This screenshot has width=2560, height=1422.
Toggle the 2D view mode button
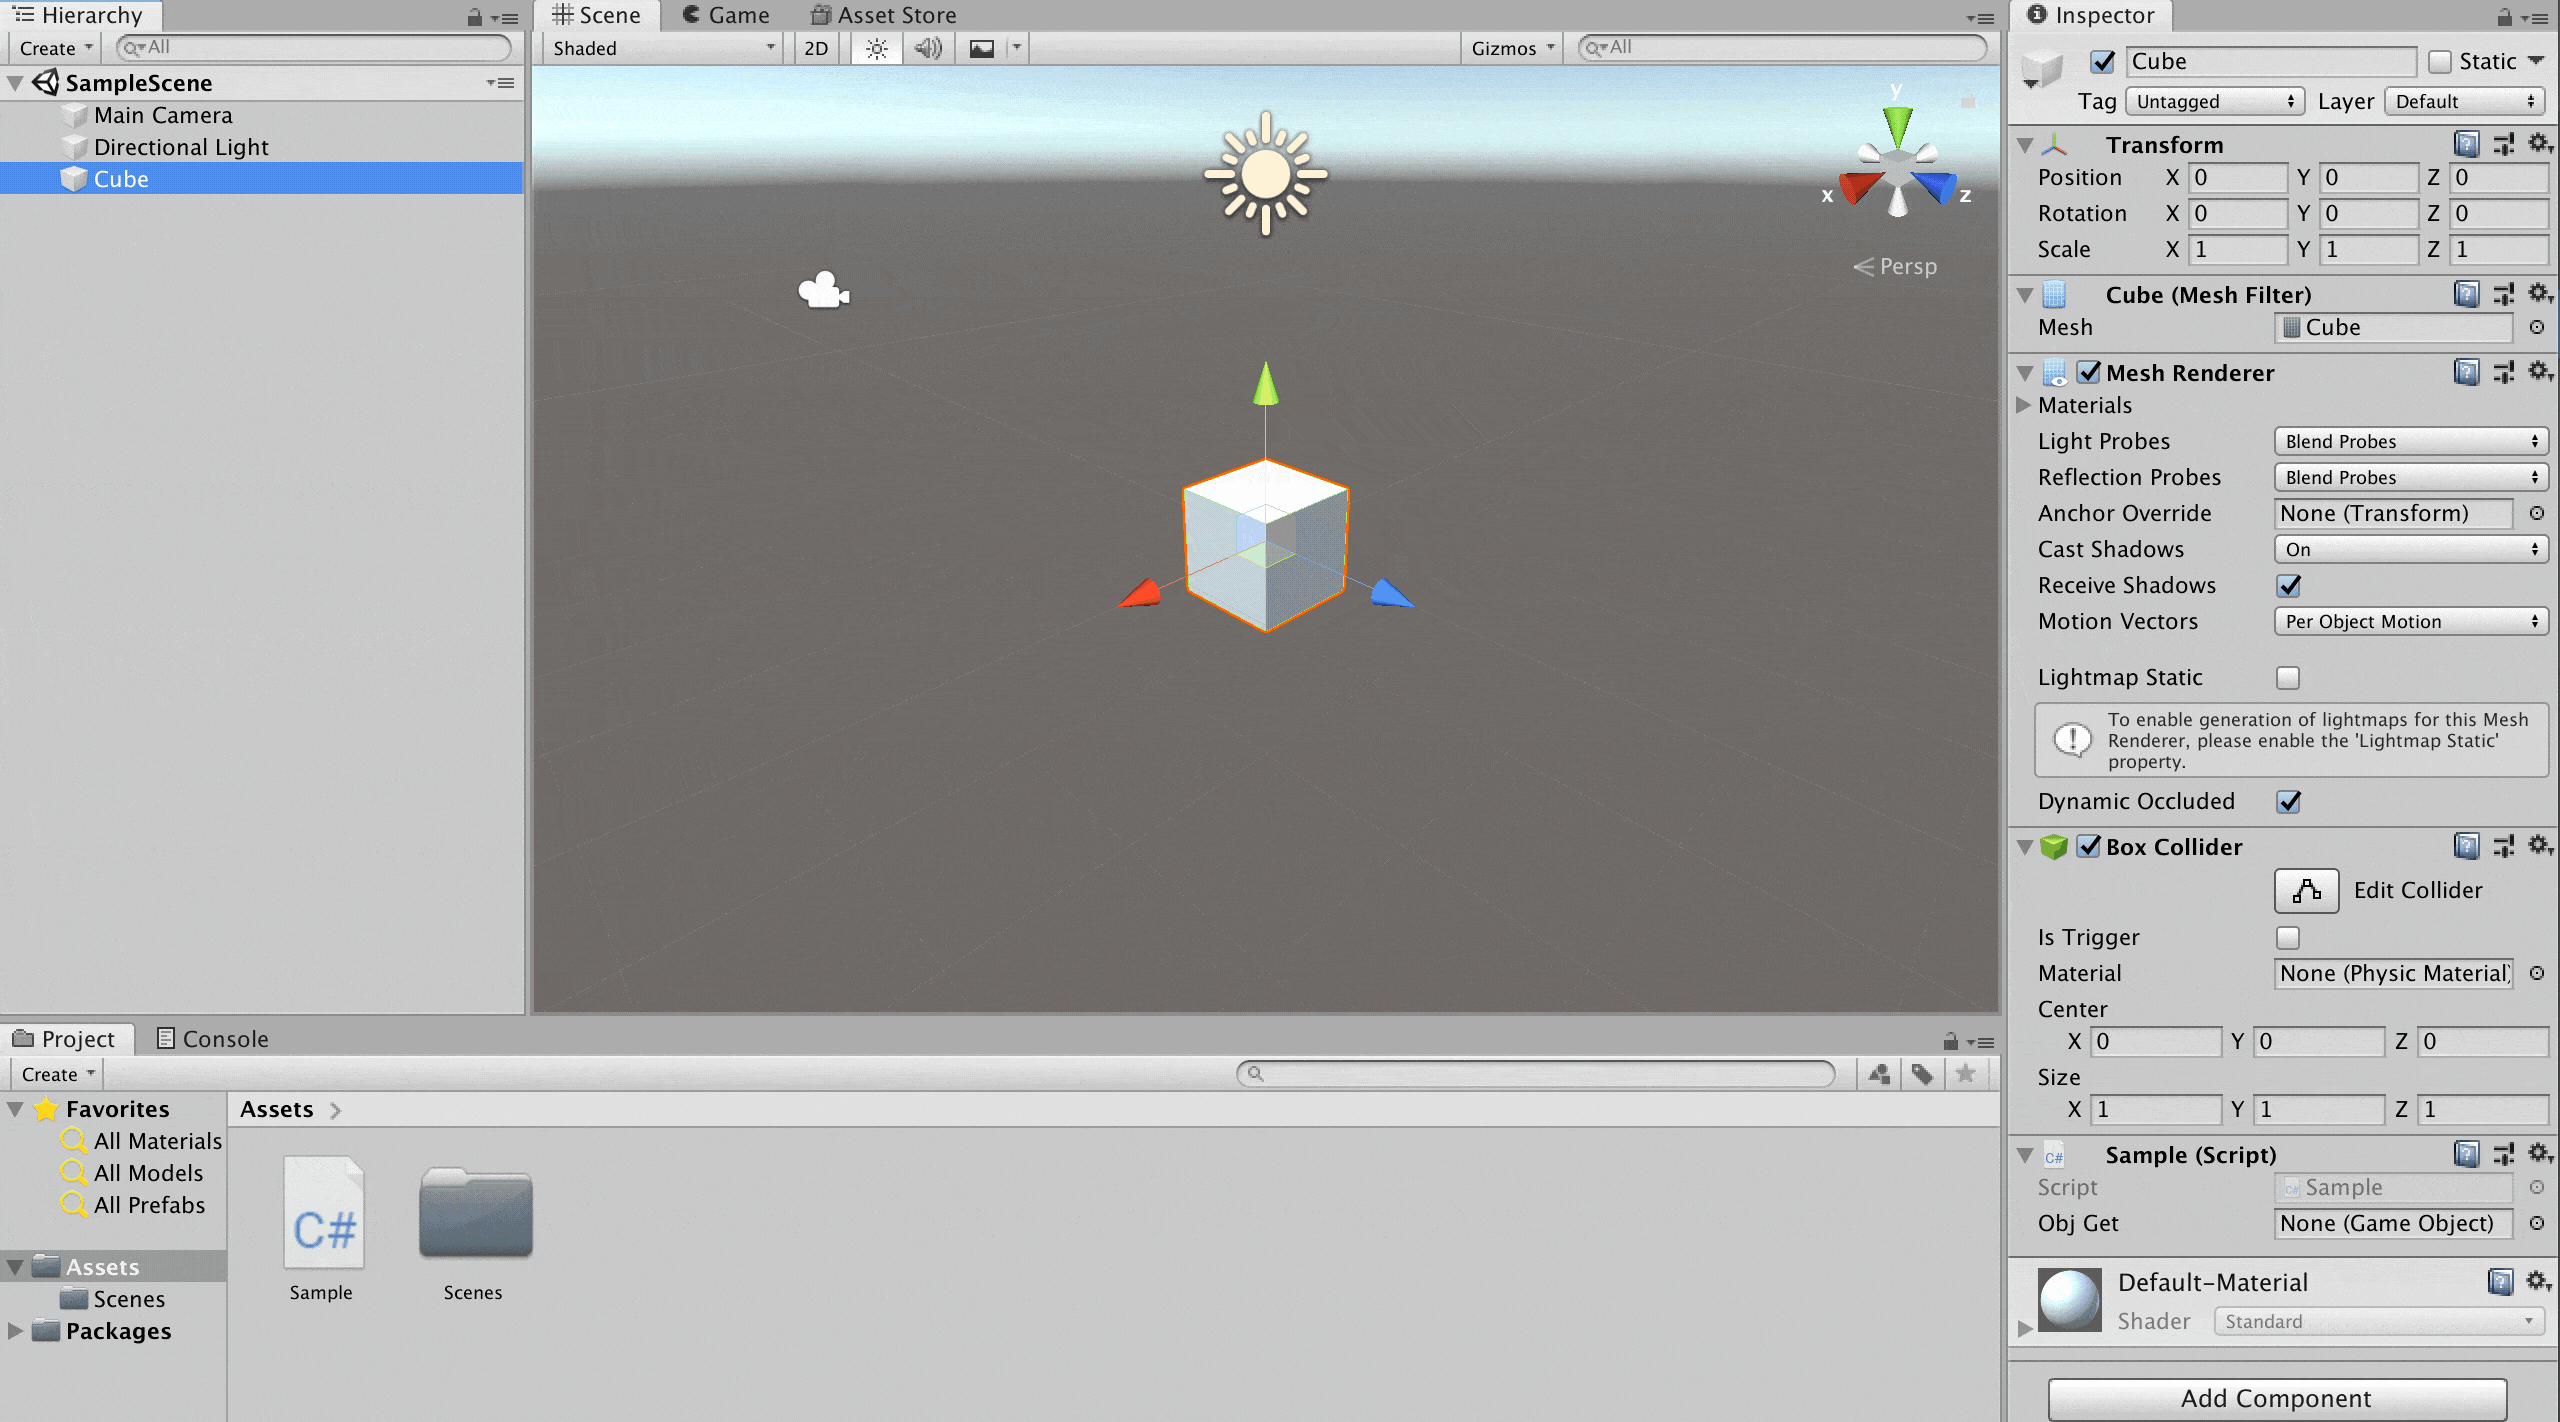818,46
